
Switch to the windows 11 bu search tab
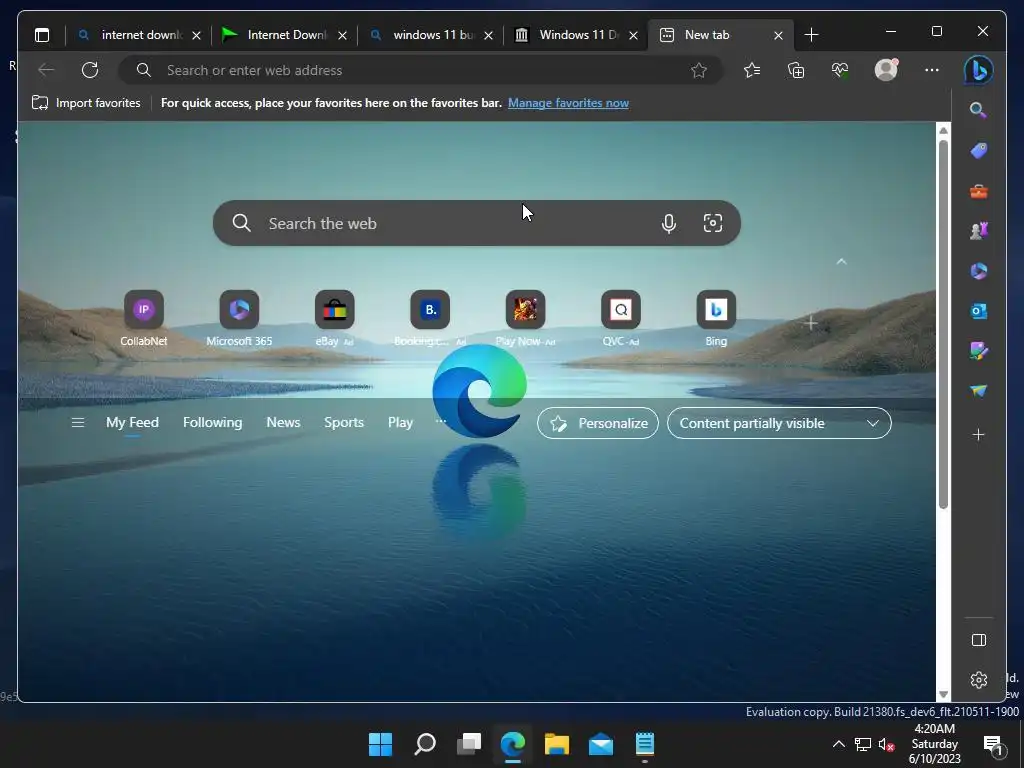pyautogui.click(x=430, y=35)
